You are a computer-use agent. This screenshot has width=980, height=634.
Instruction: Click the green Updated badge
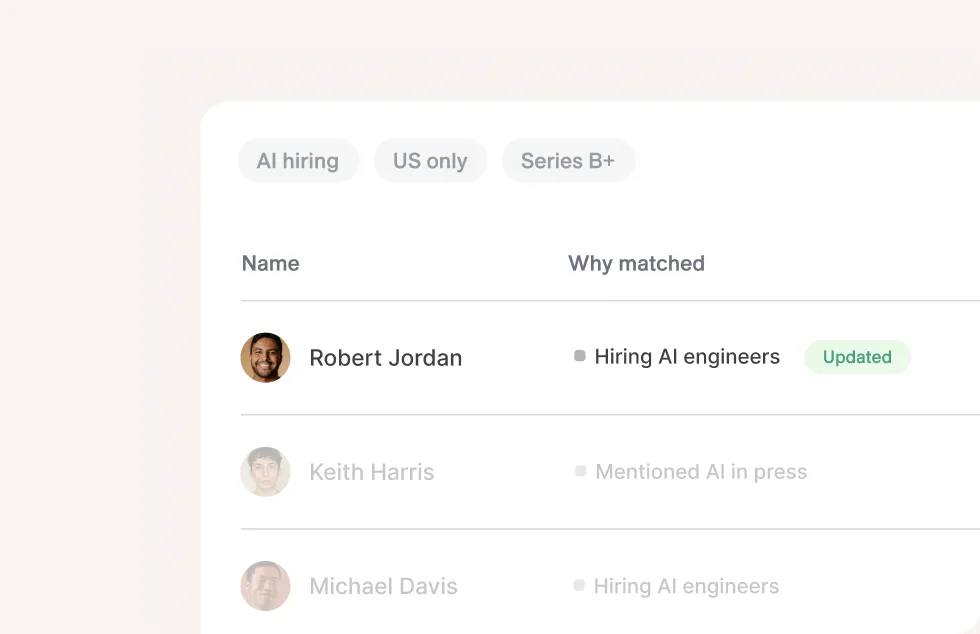[x=857, y=357]
